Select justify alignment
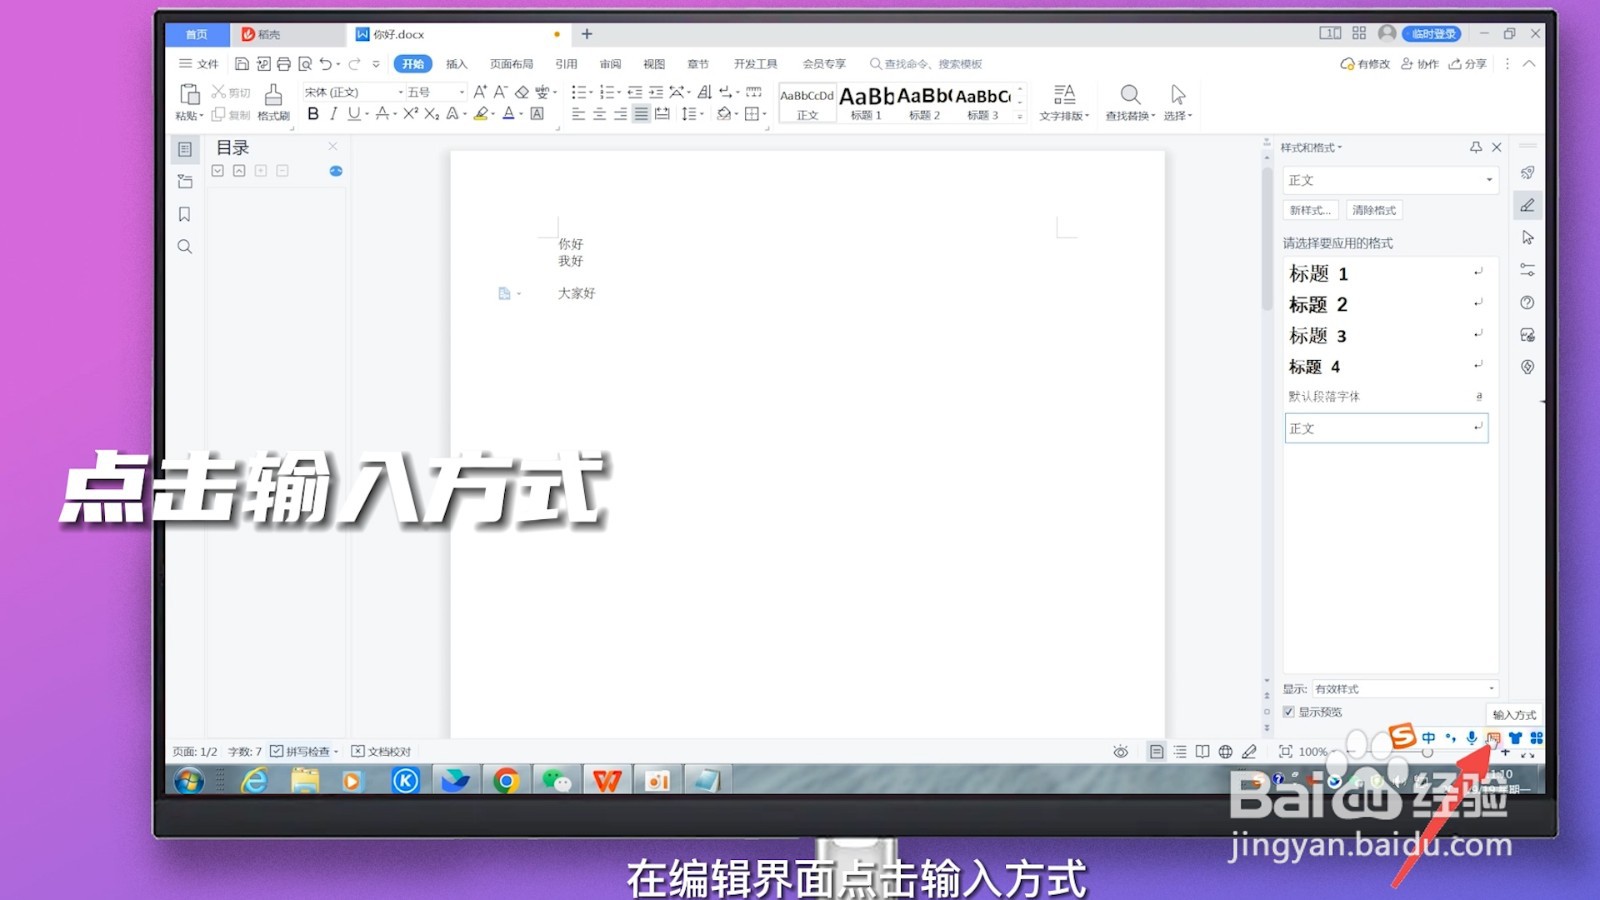 641,114
